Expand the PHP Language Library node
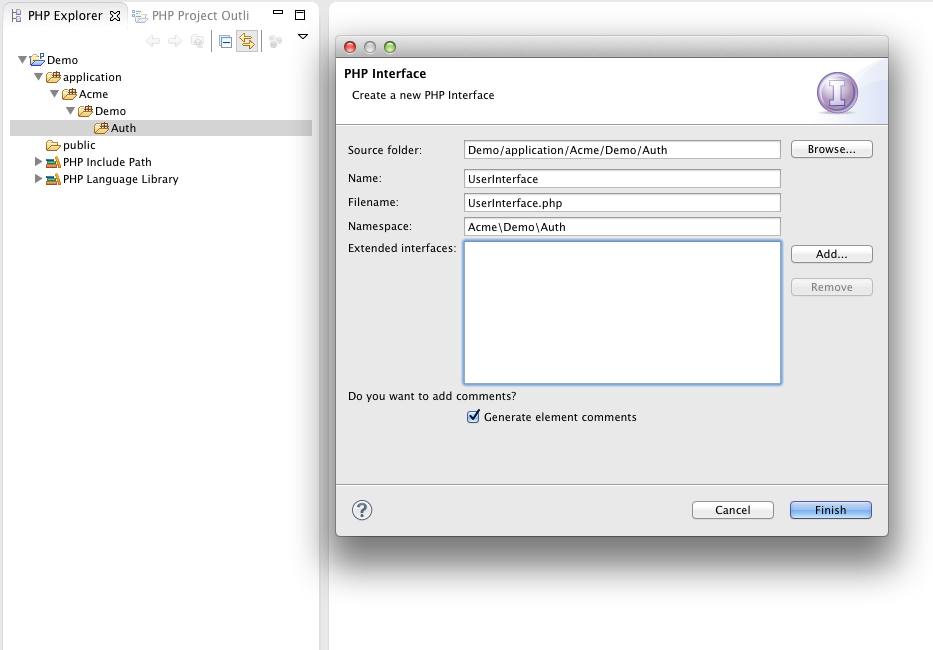 [38, 179]
